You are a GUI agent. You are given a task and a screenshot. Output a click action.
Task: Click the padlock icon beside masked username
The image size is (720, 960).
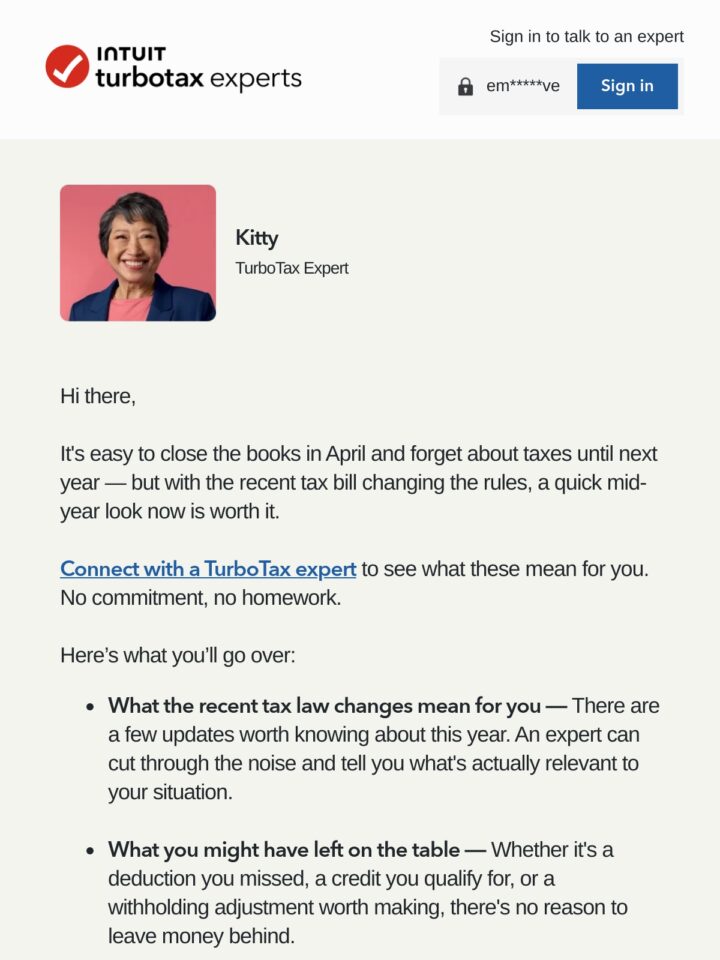465,86
